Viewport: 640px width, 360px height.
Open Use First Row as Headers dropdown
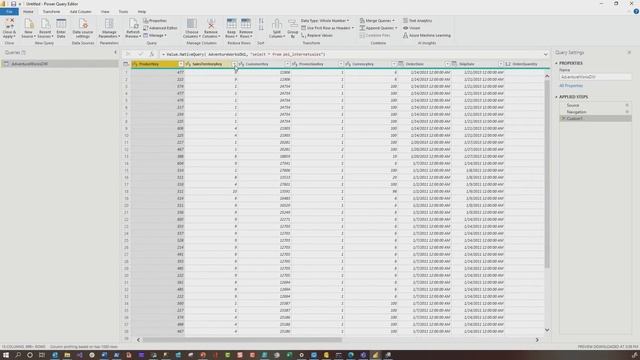[x=328, y=28]
